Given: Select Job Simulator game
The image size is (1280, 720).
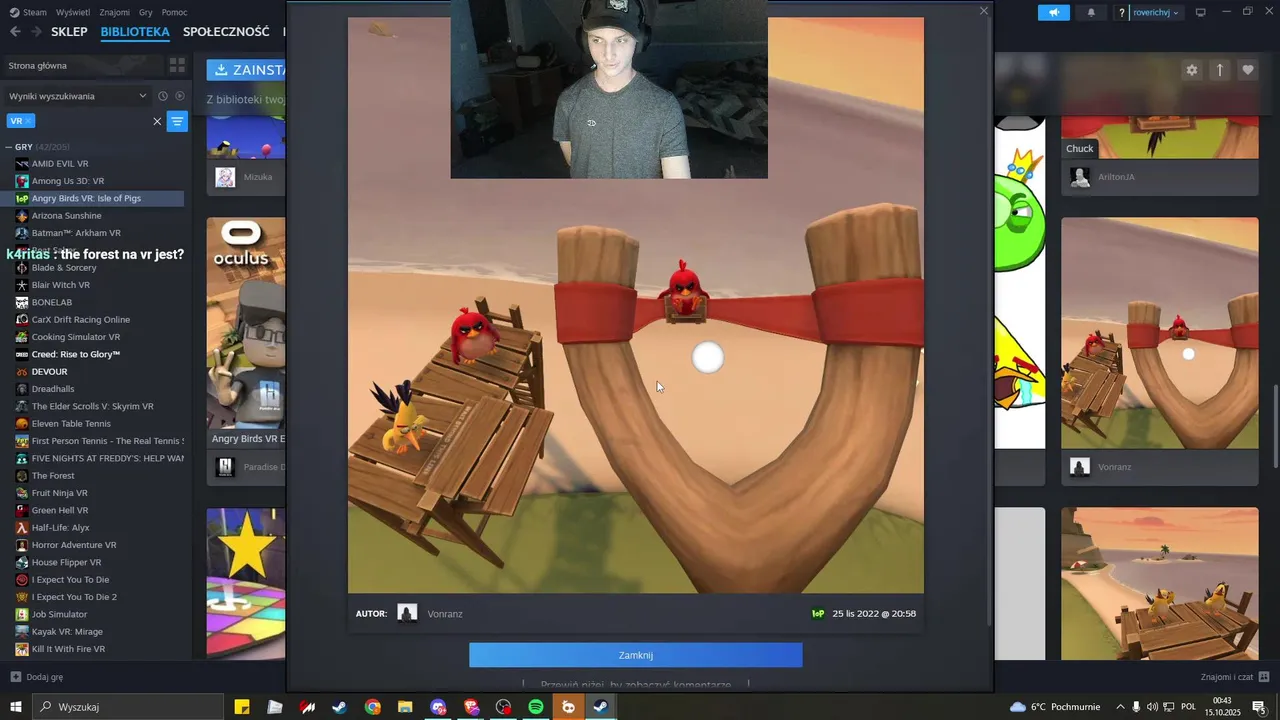Looking at the screenshot, I should click(x=60, y=614).
